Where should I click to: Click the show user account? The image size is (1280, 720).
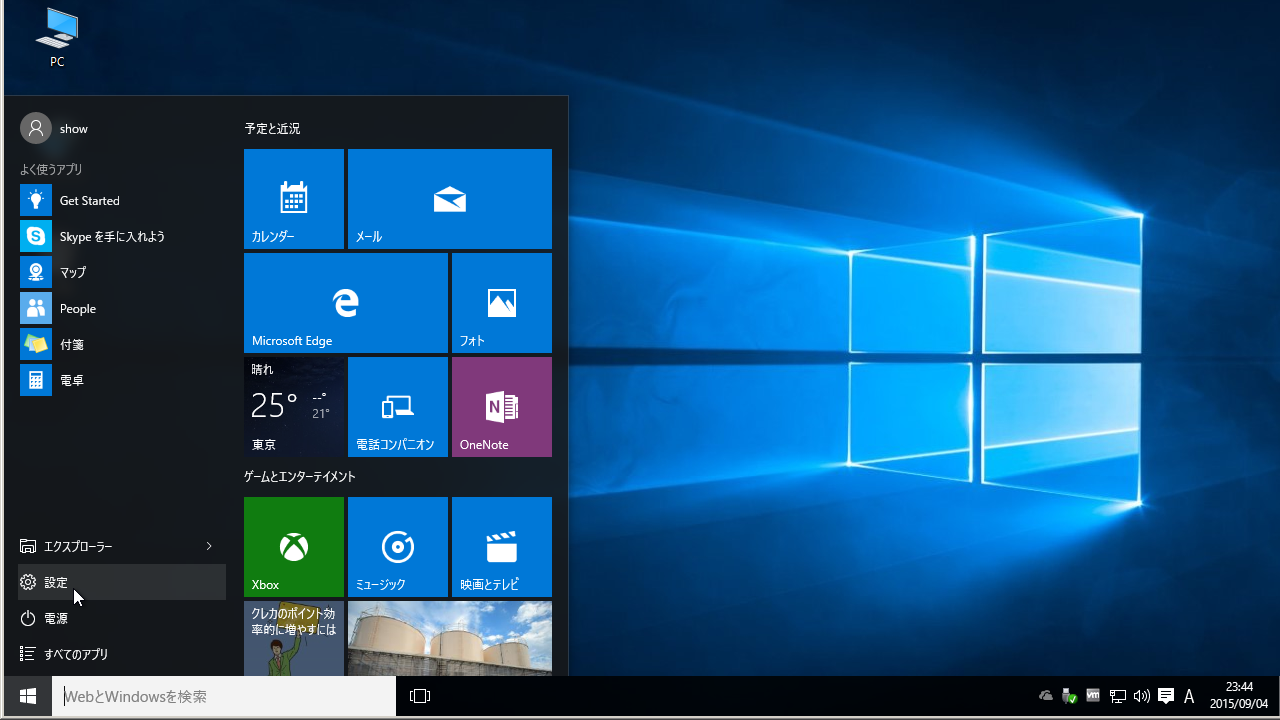[55, 128]
